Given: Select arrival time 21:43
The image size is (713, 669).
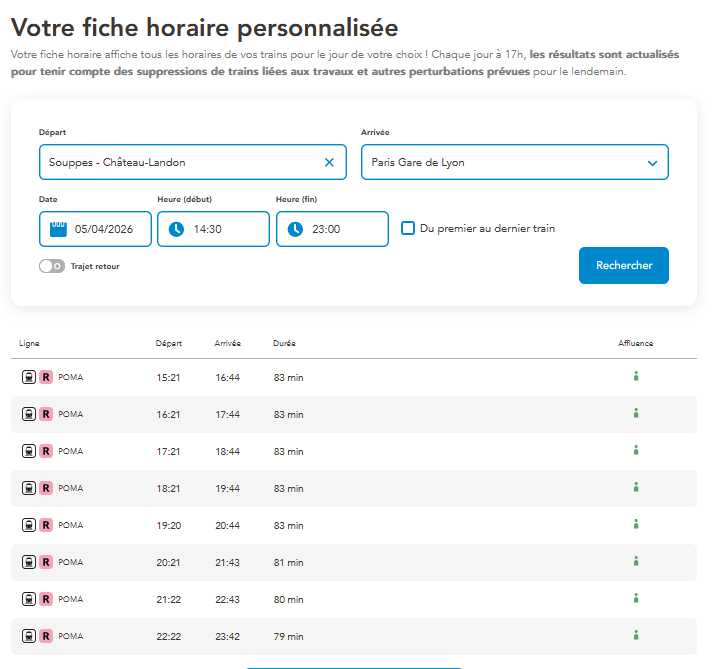Looking at the screenshot, I should click(227, 563).
